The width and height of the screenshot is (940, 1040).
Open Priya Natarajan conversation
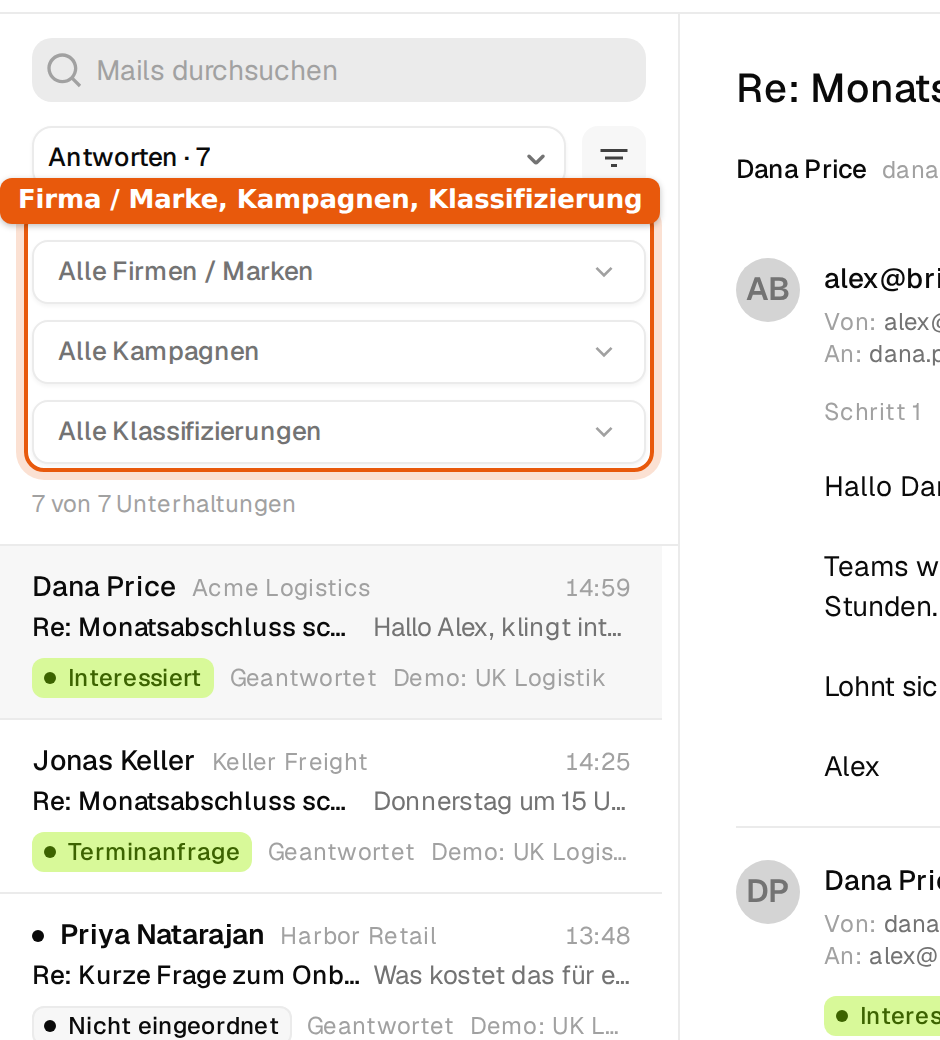[x=331, y=967]
